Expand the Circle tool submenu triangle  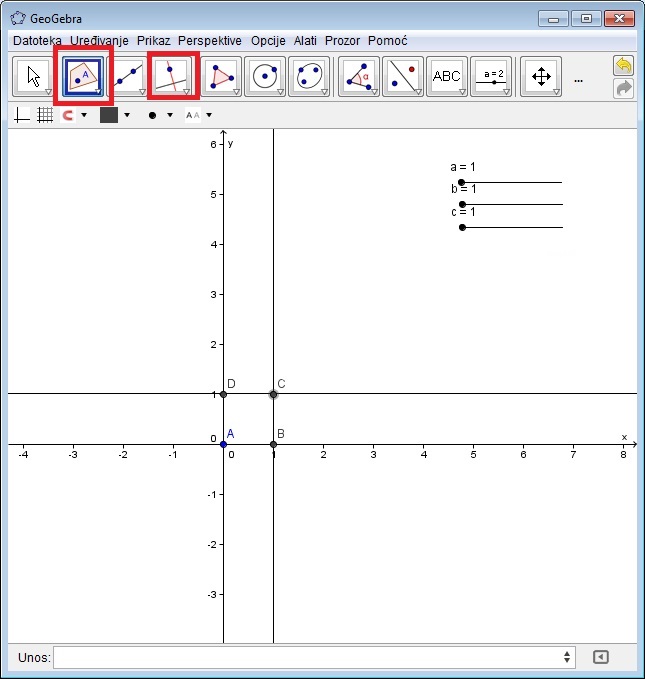coord(280,92)
